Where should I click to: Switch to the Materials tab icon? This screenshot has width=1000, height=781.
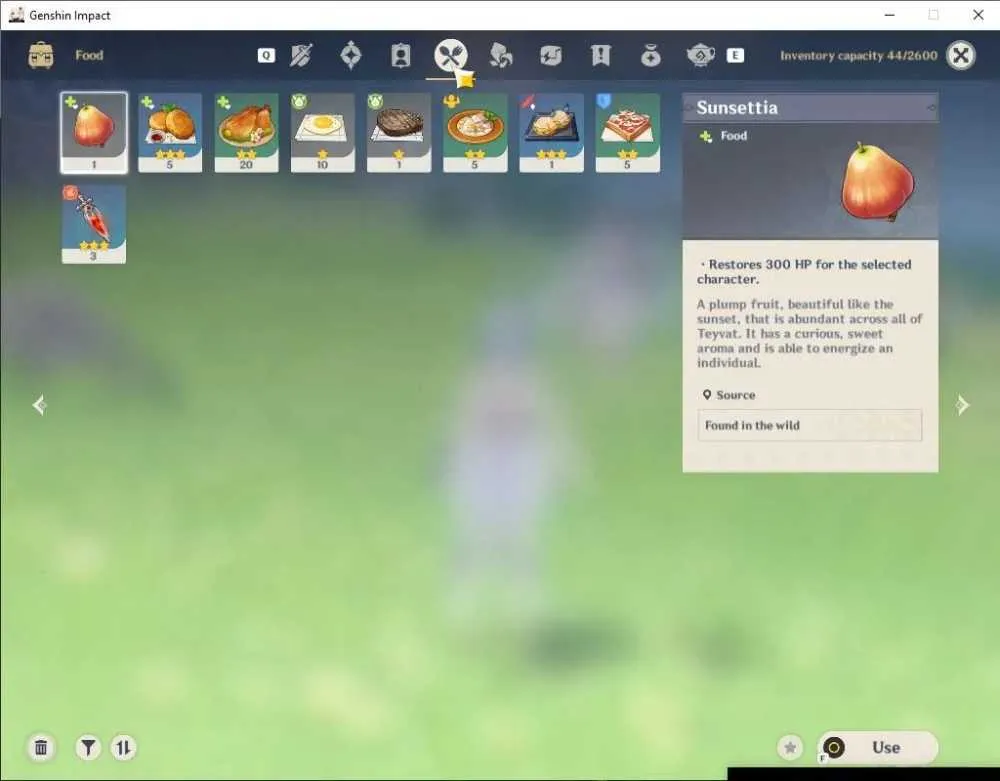[501, 55]
